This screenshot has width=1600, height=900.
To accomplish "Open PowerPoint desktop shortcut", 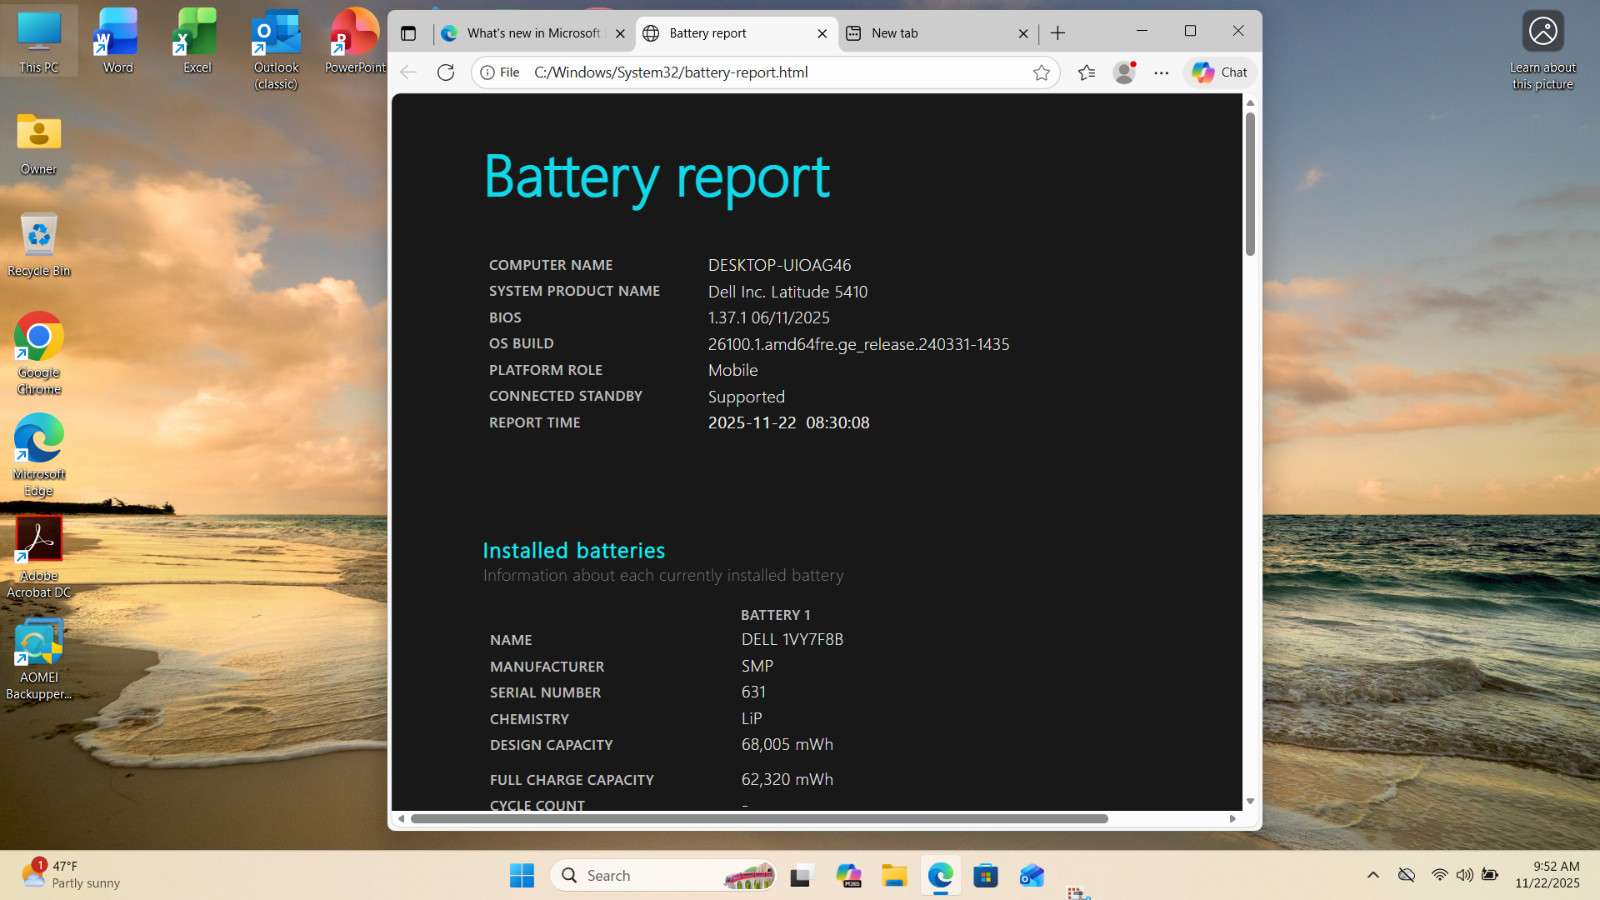I will coord(355,42).
